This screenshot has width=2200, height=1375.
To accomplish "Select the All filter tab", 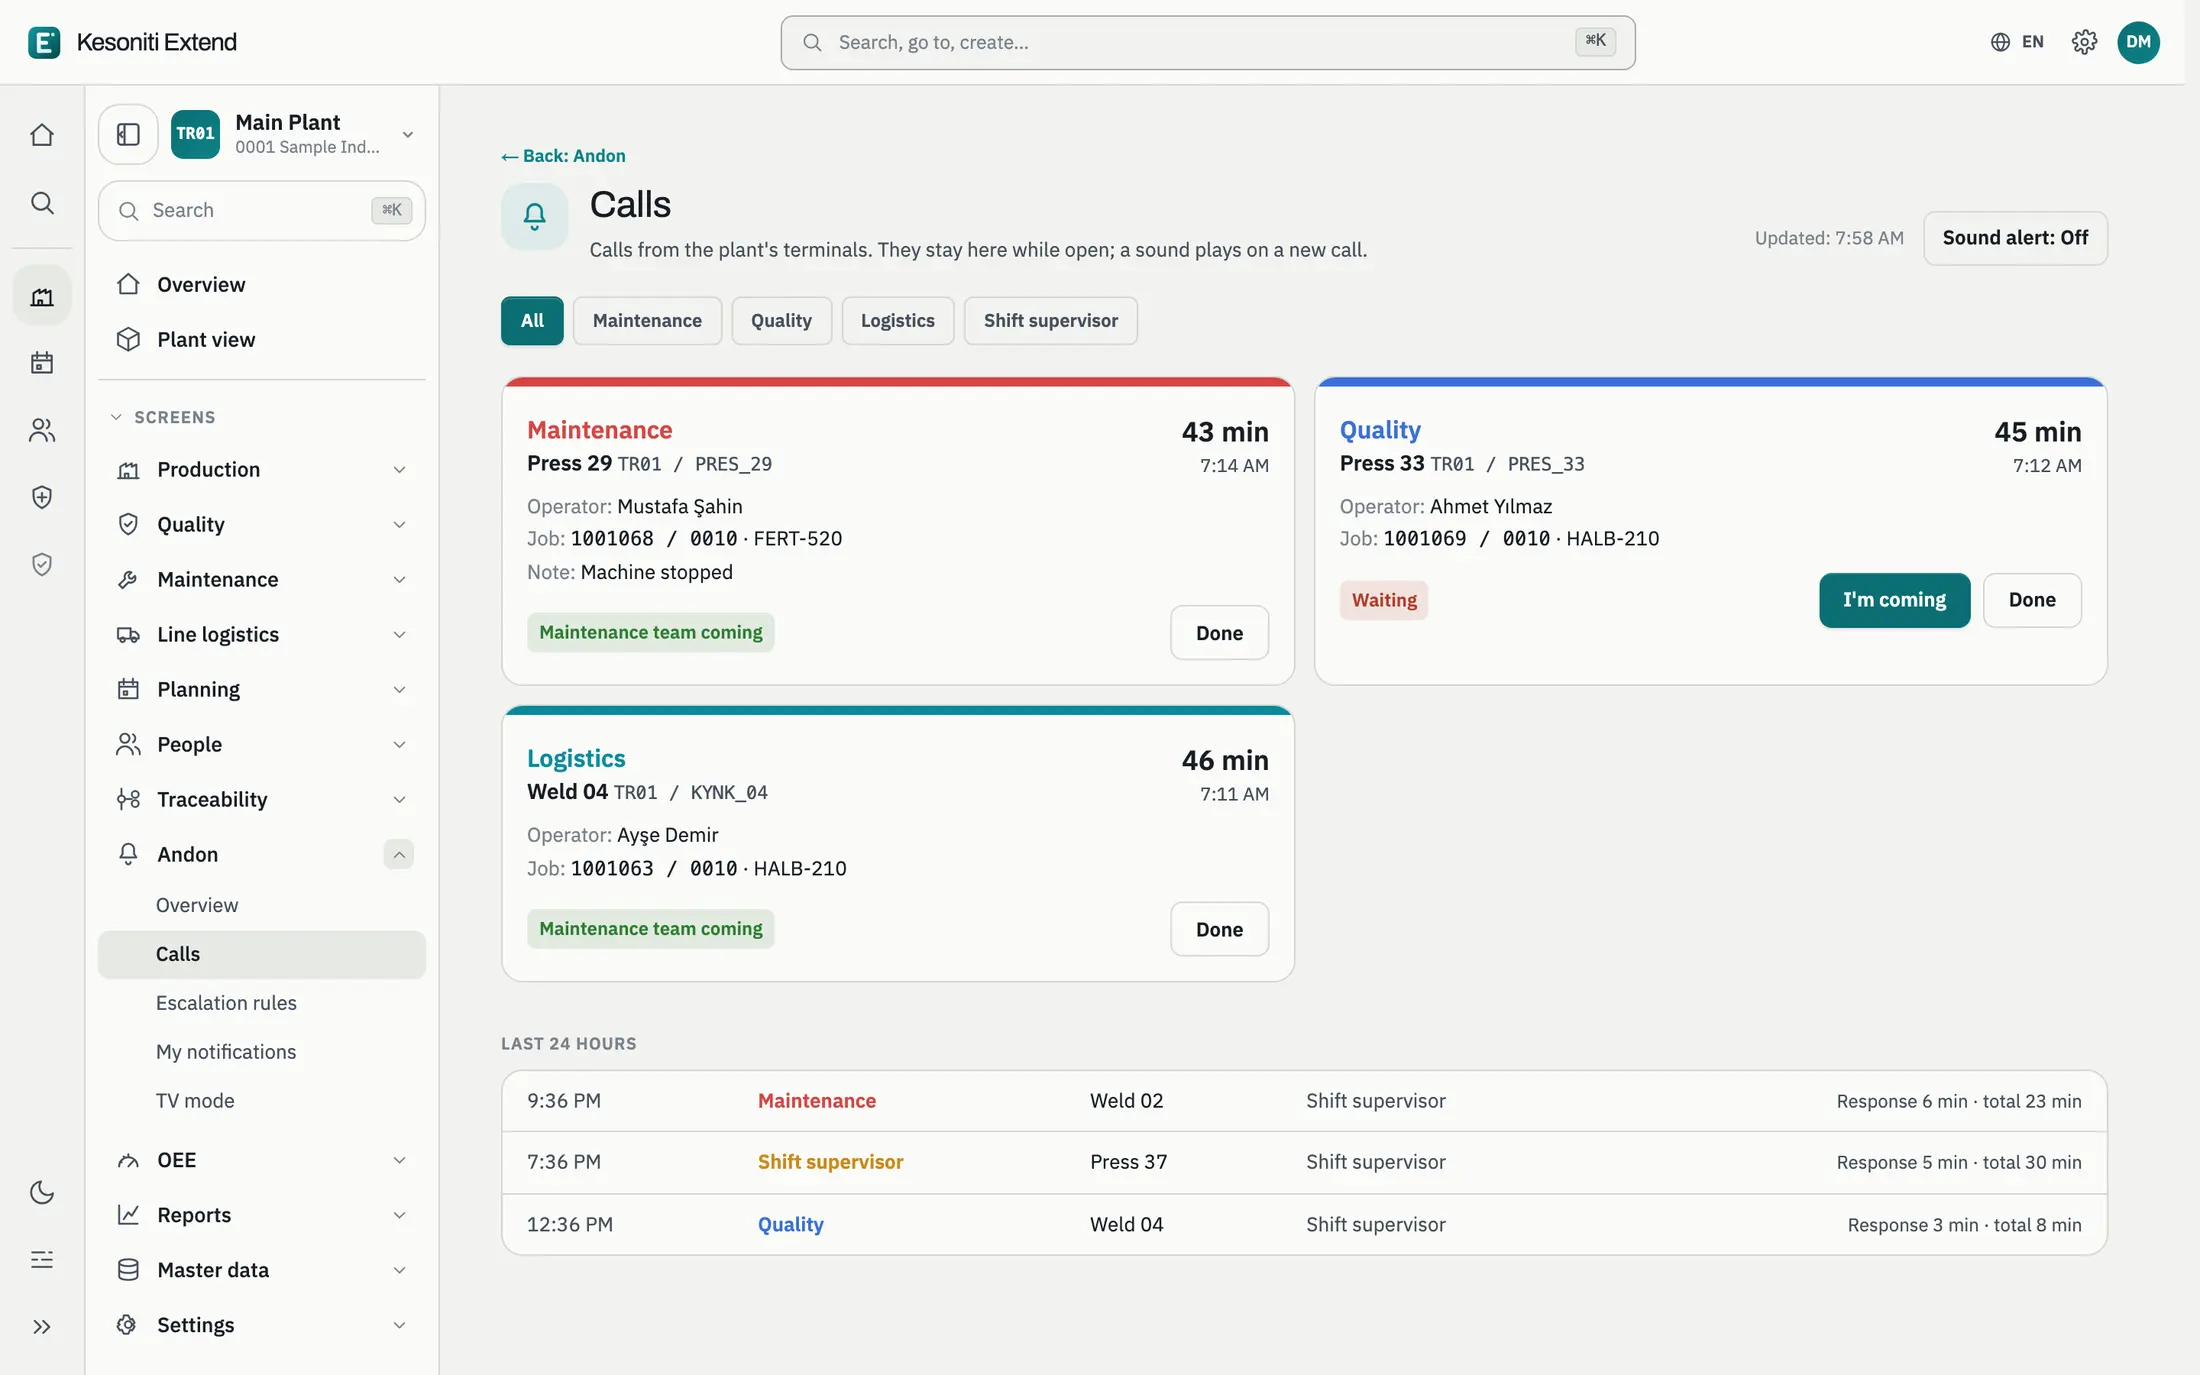I will tap(532, 321).
